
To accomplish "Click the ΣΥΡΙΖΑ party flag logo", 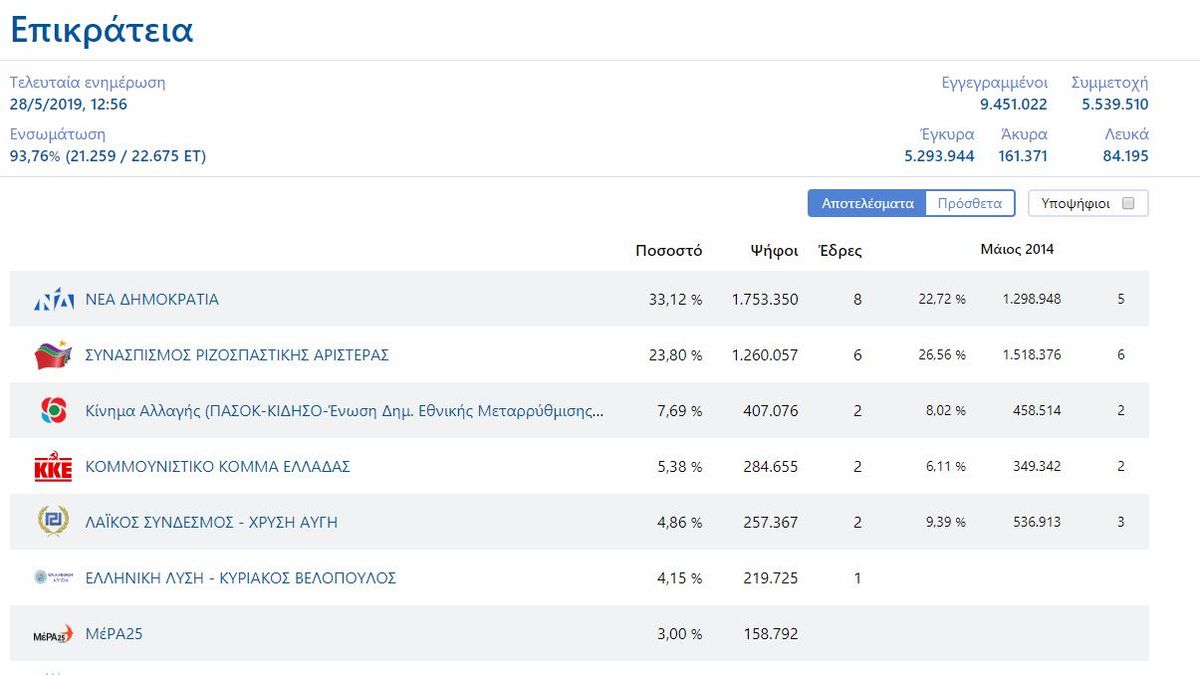I will (53, 355).
